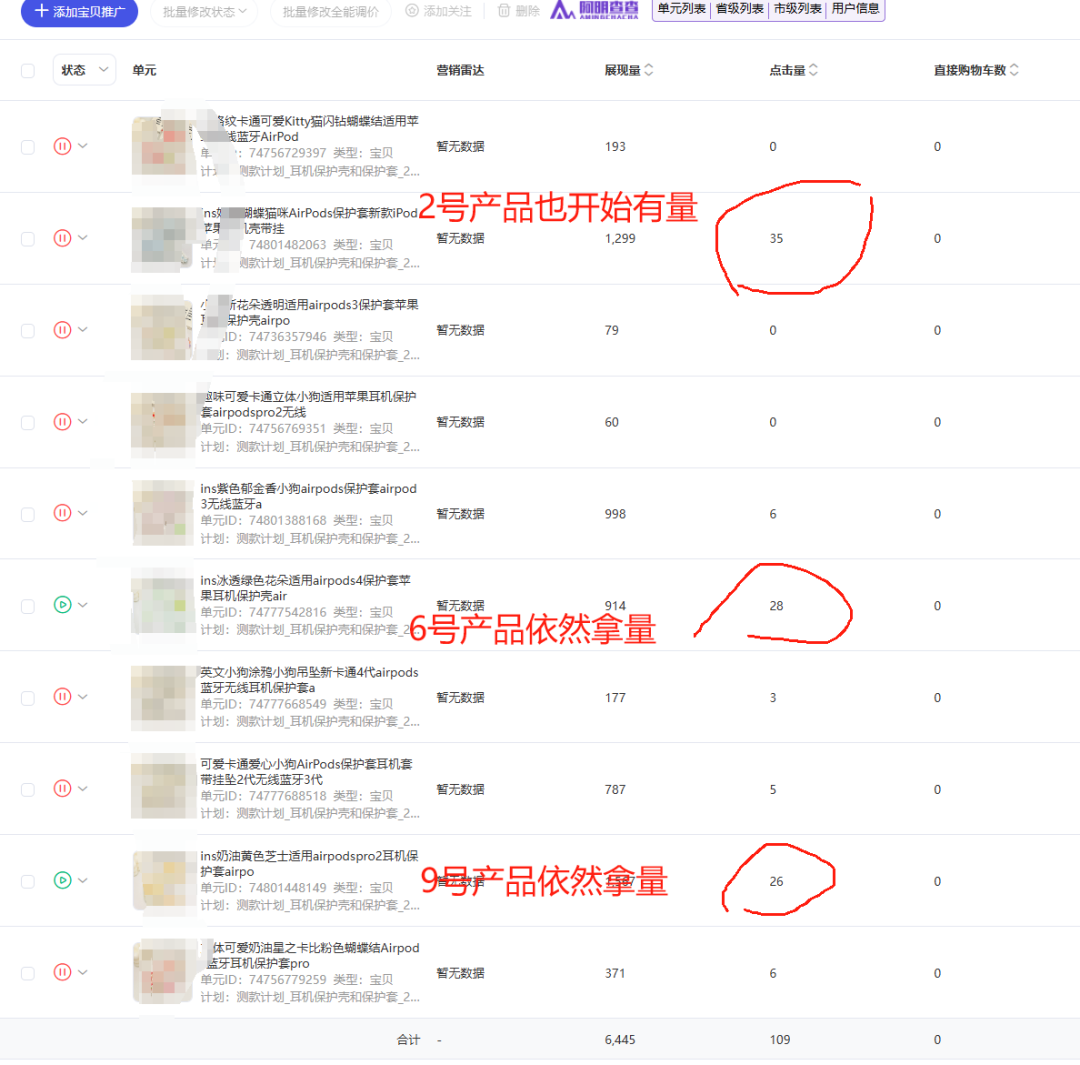Image resolution: width=1080 pixels, height=1065 pixels.
Task: Click total clicks value 109
Action: point(780,1040)
